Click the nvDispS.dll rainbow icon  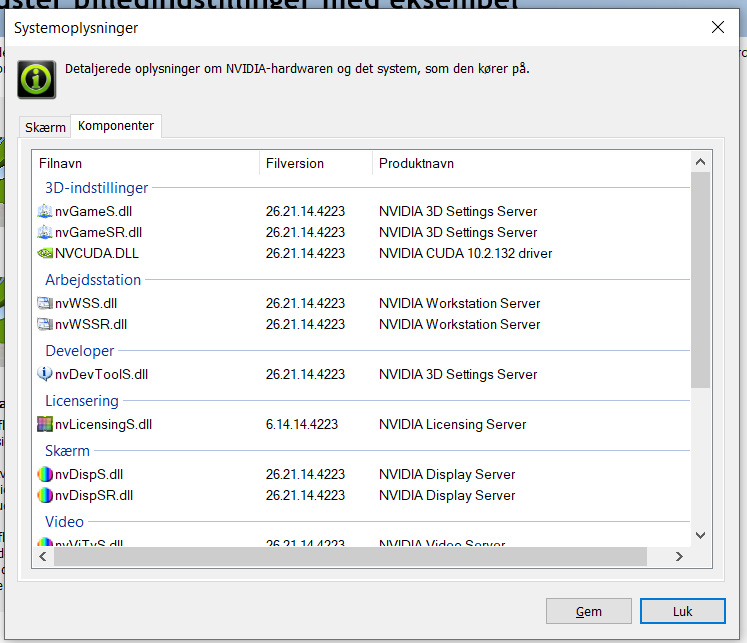click(x=45, y=474)
